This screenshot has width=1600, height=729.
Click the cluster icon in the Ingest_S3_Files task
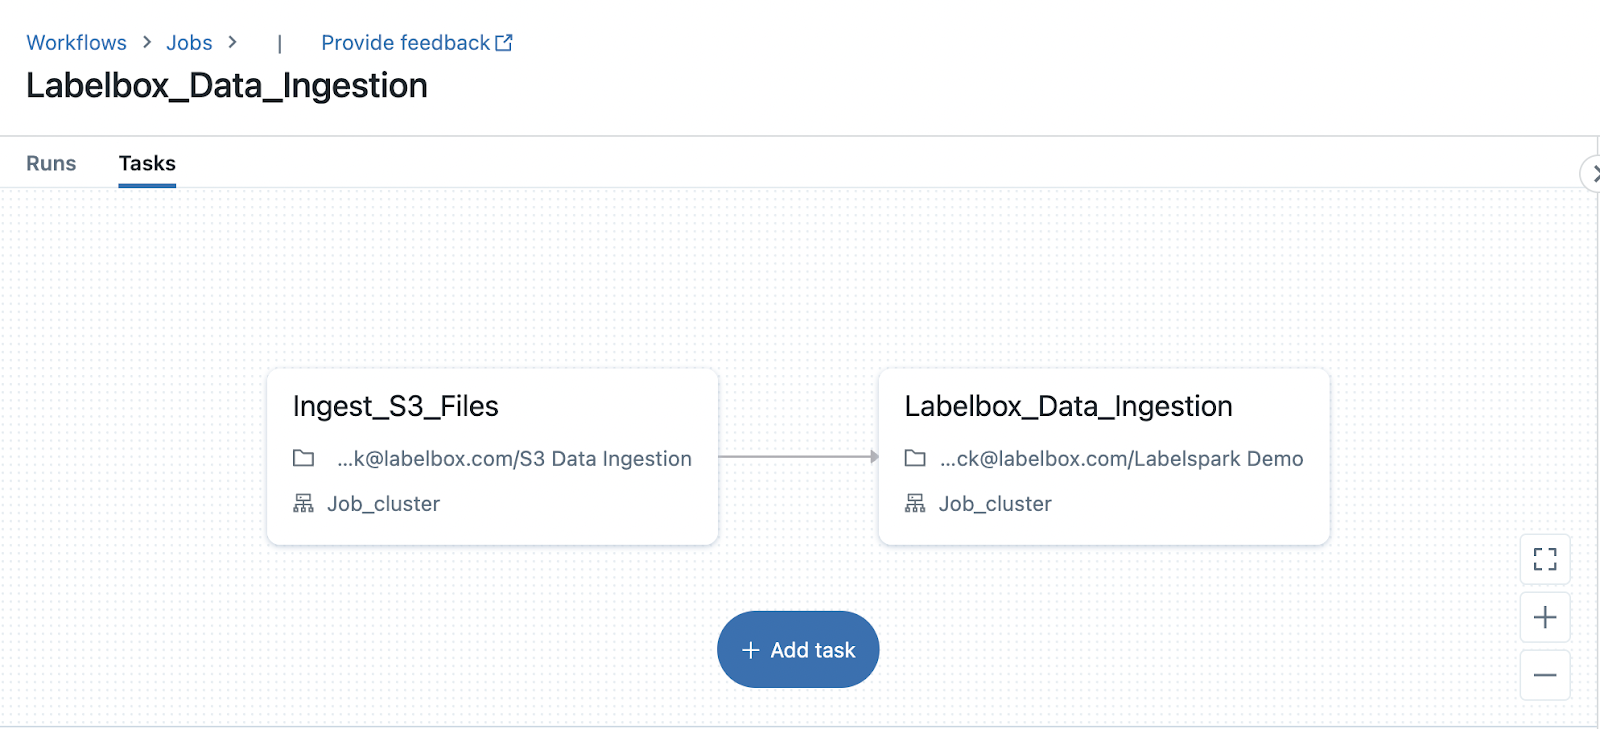tap(303, 504)
